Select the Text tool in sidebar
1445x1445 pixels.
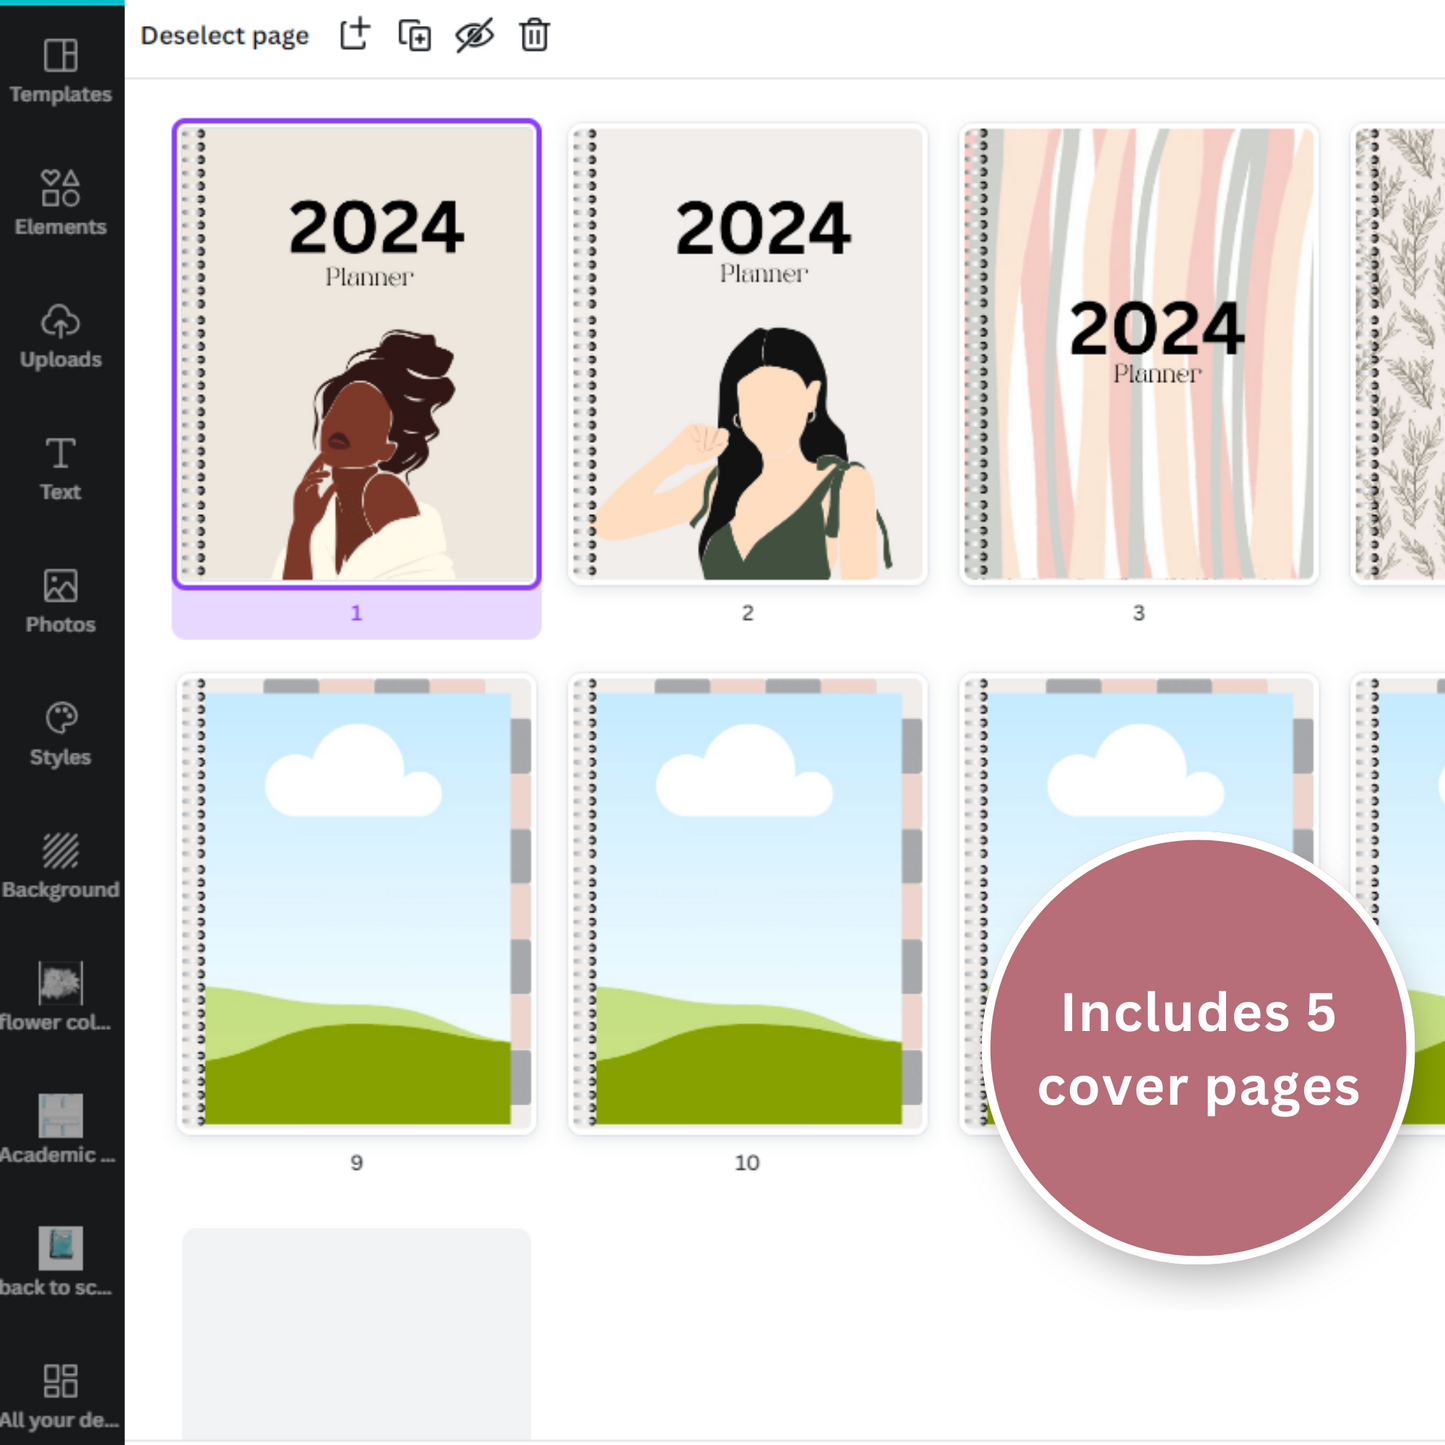(x=61, y=468)
